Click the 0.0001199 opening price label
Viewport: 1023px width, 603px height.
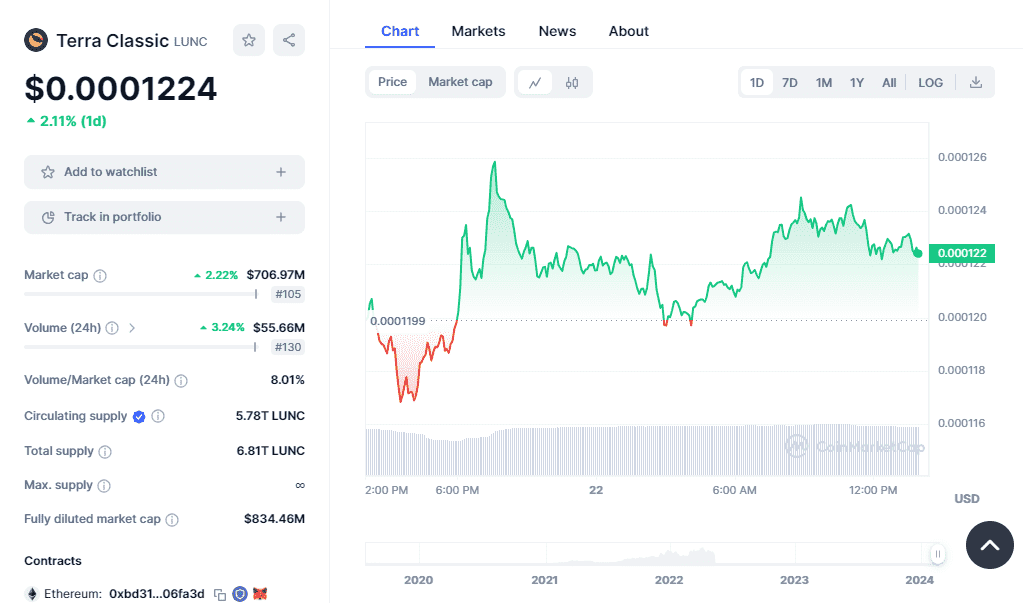tap(397, 321)
